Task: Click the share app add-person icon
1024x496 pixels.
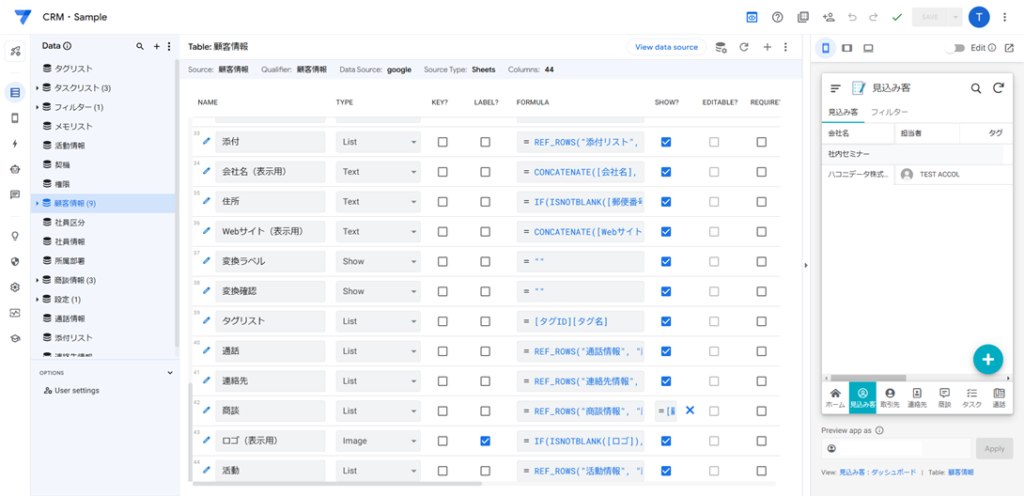Action: tap(828, 18)
